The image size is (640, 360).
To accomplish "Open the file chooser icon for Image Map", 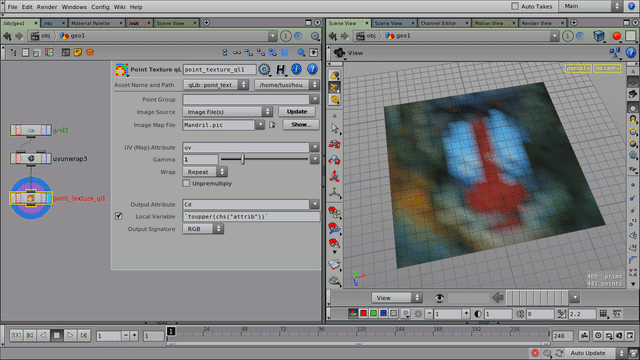I will point(272,125).
